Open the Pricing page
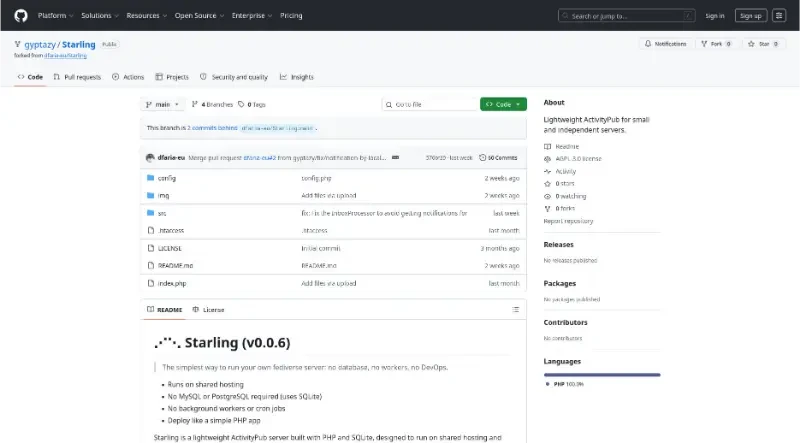This screenshot has height=443, width=800. pyautogui.click(x=291, y=16)
